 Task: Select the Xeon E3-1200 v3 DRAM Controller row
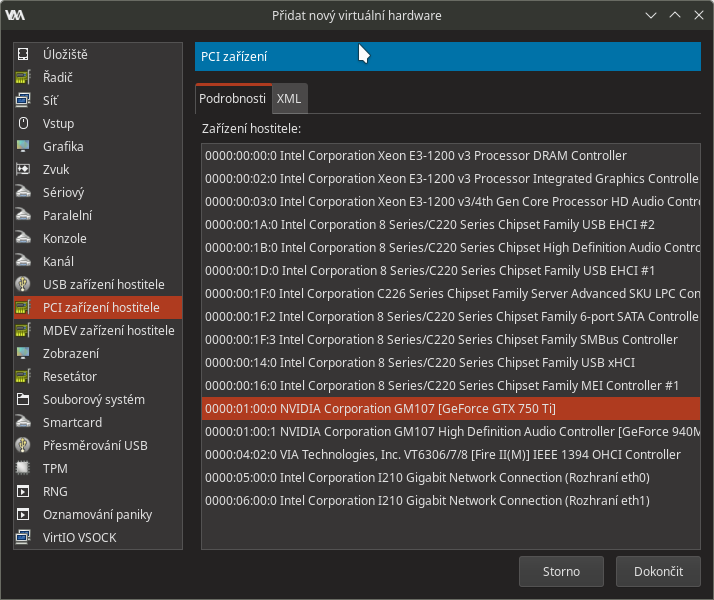(451, 156)
